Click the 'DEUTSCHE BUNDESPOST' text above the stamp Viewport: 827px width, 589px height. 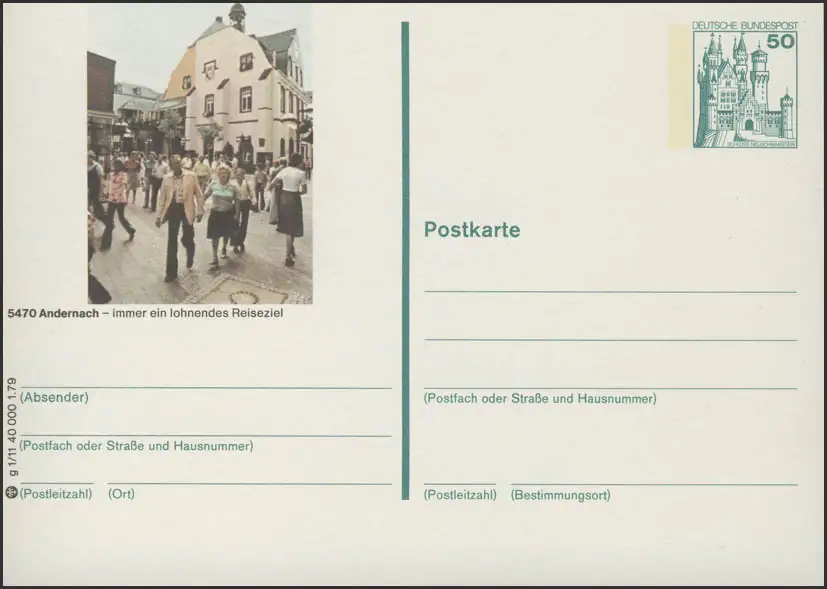pos(744,24)
